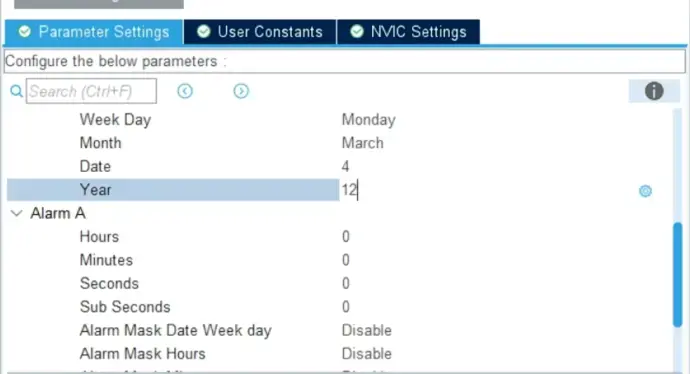Go to previous search result arrow
Image resolution: width=690 pixels, height=374 pixels.
pyautogui.click(x=185, y=91)
